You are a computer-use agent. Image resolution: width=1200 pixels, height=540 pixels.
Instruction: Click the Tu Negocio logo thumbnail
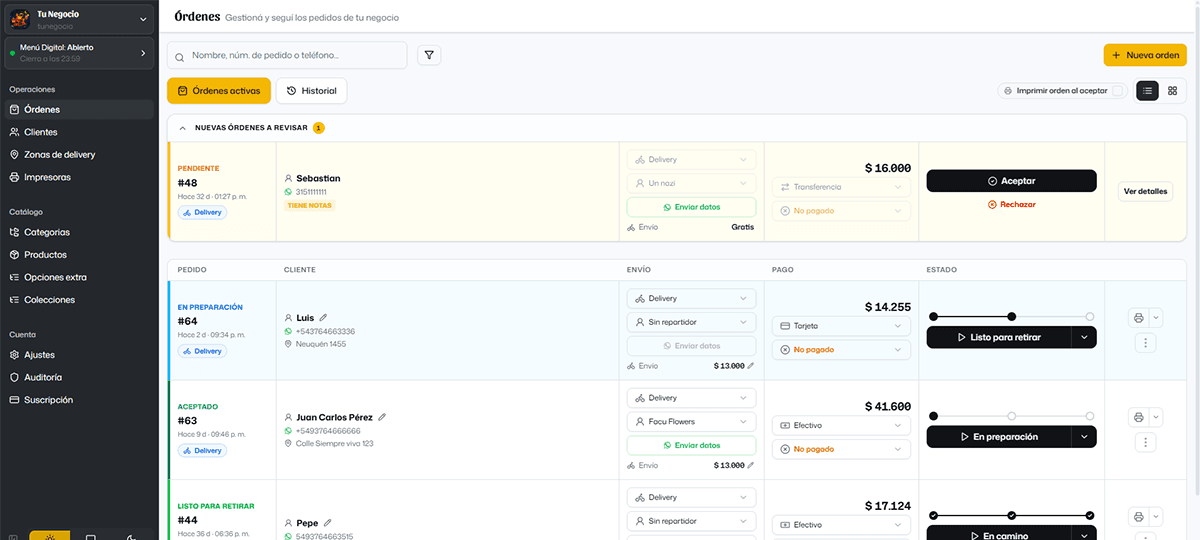[20, 19]
